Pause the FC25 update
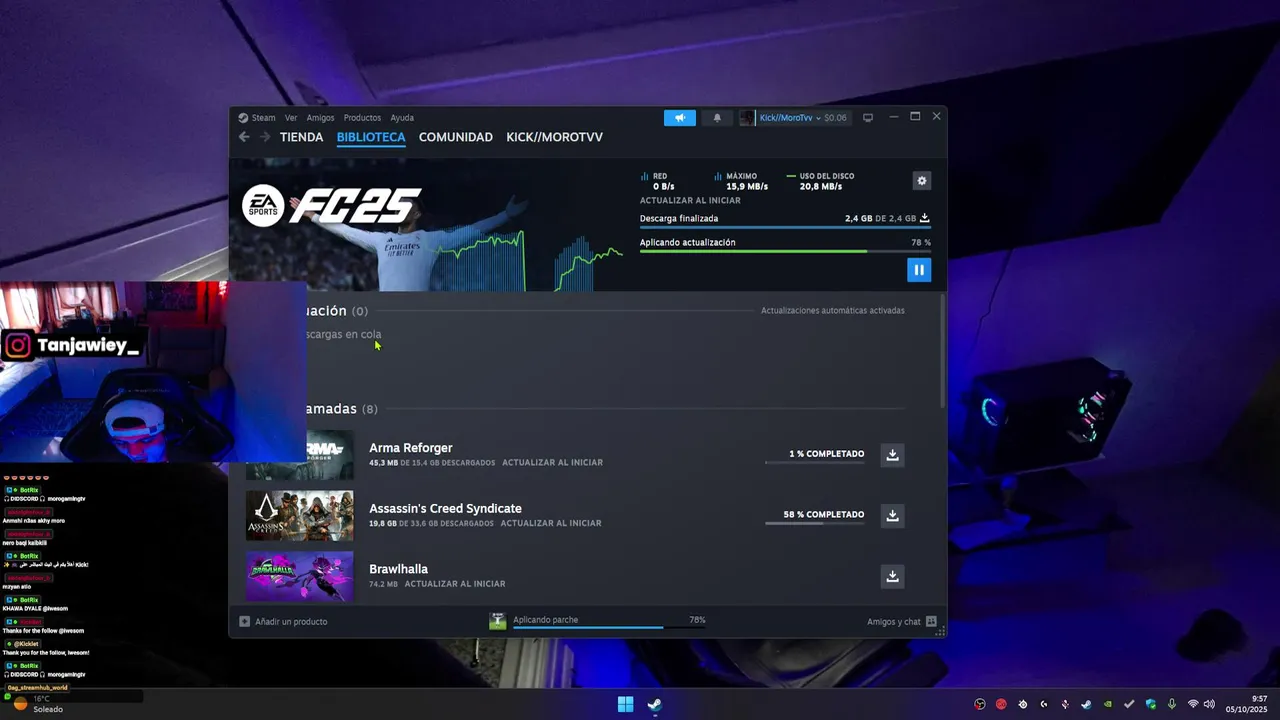Screen dimensions: 1280x720 [x=919, y=269]
